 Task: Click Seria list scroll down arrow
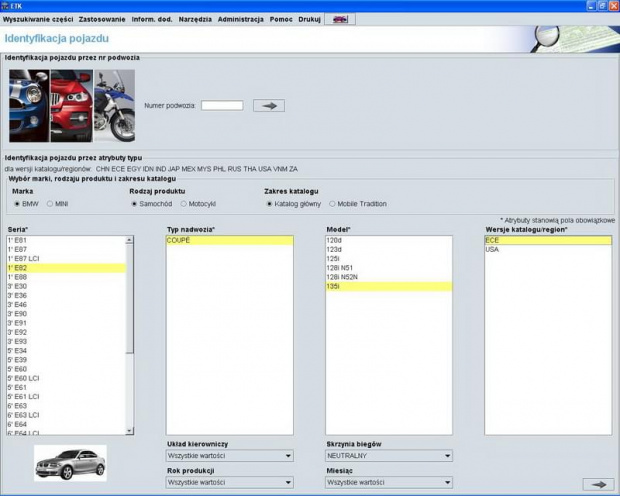click(x=129, y=431)
